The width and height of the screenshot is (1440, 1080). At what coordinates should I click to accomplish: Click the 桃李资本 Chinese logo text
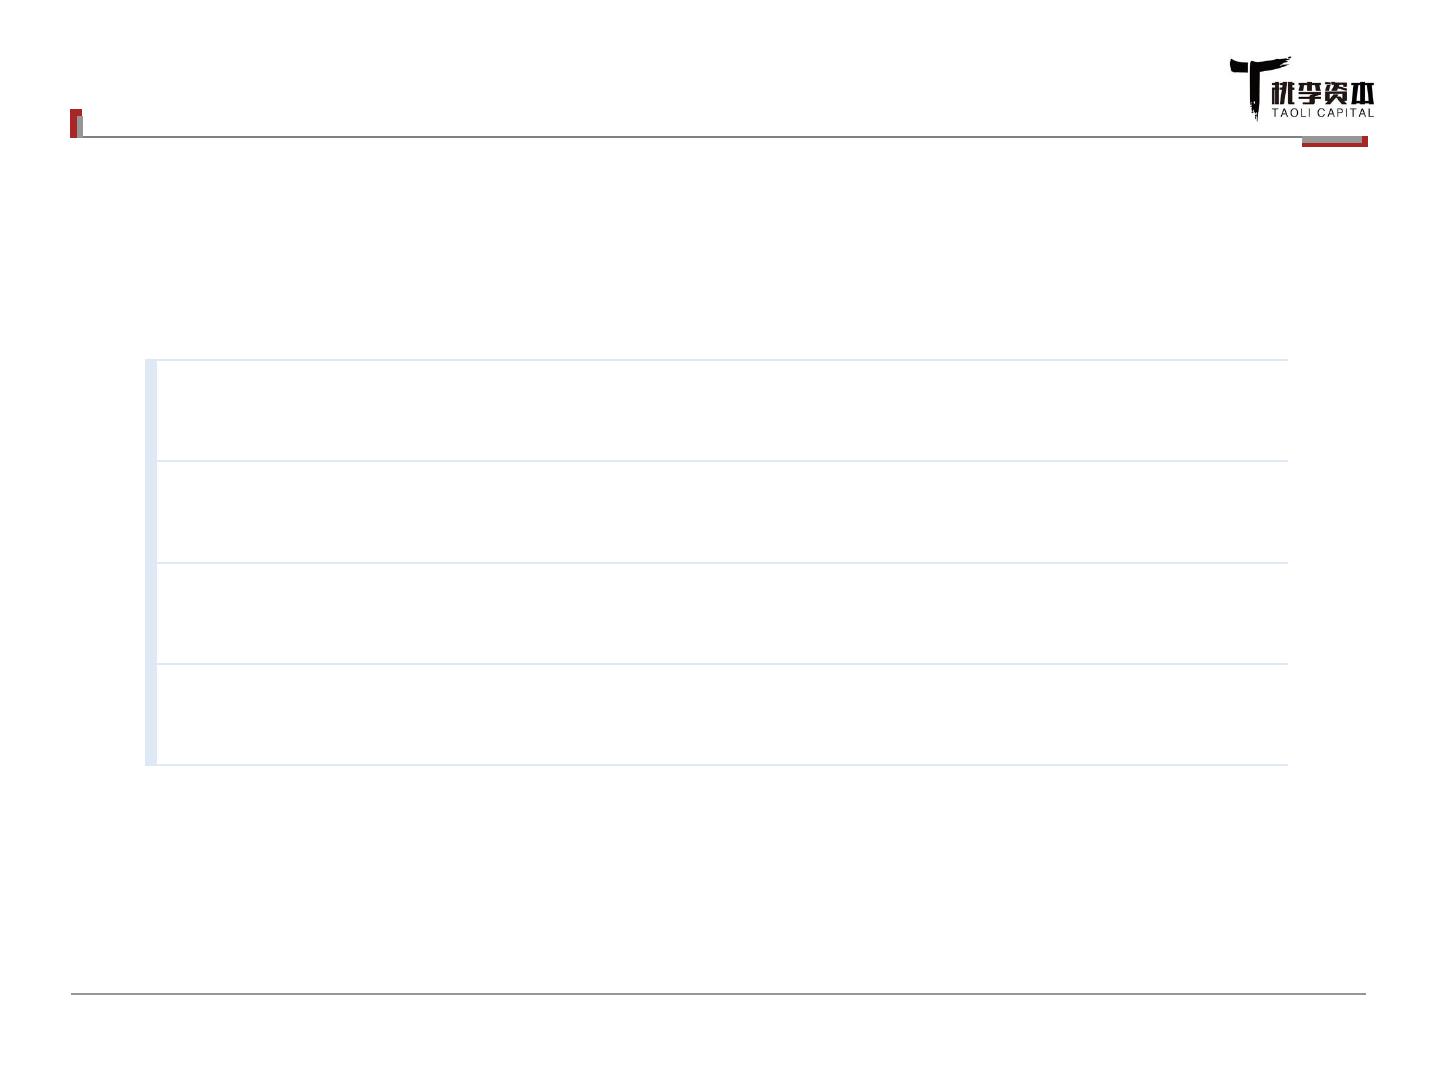1322,94
